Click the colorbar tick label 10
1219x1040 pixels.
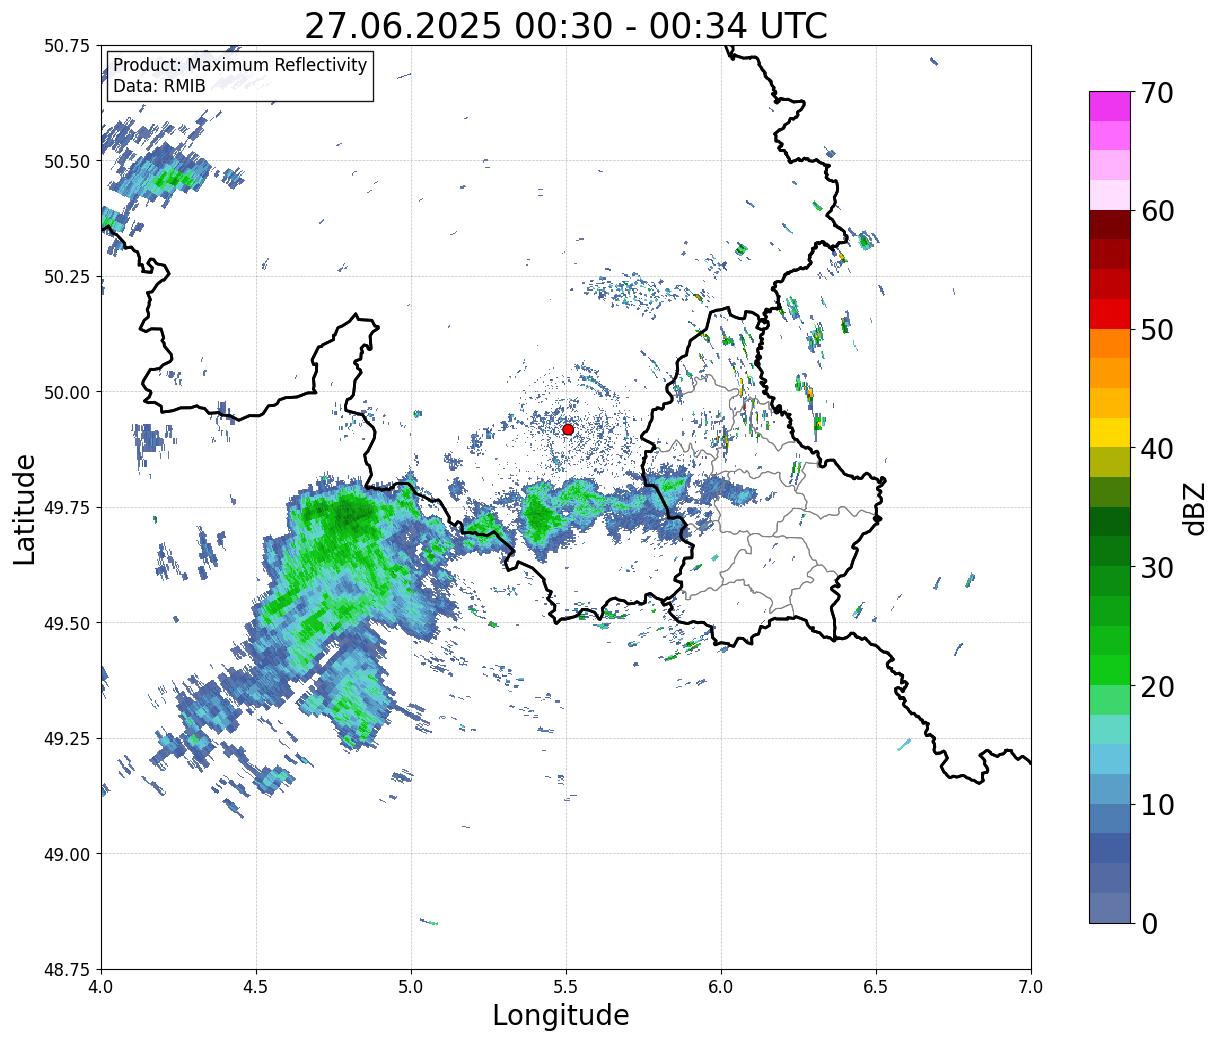[1156, 805]
